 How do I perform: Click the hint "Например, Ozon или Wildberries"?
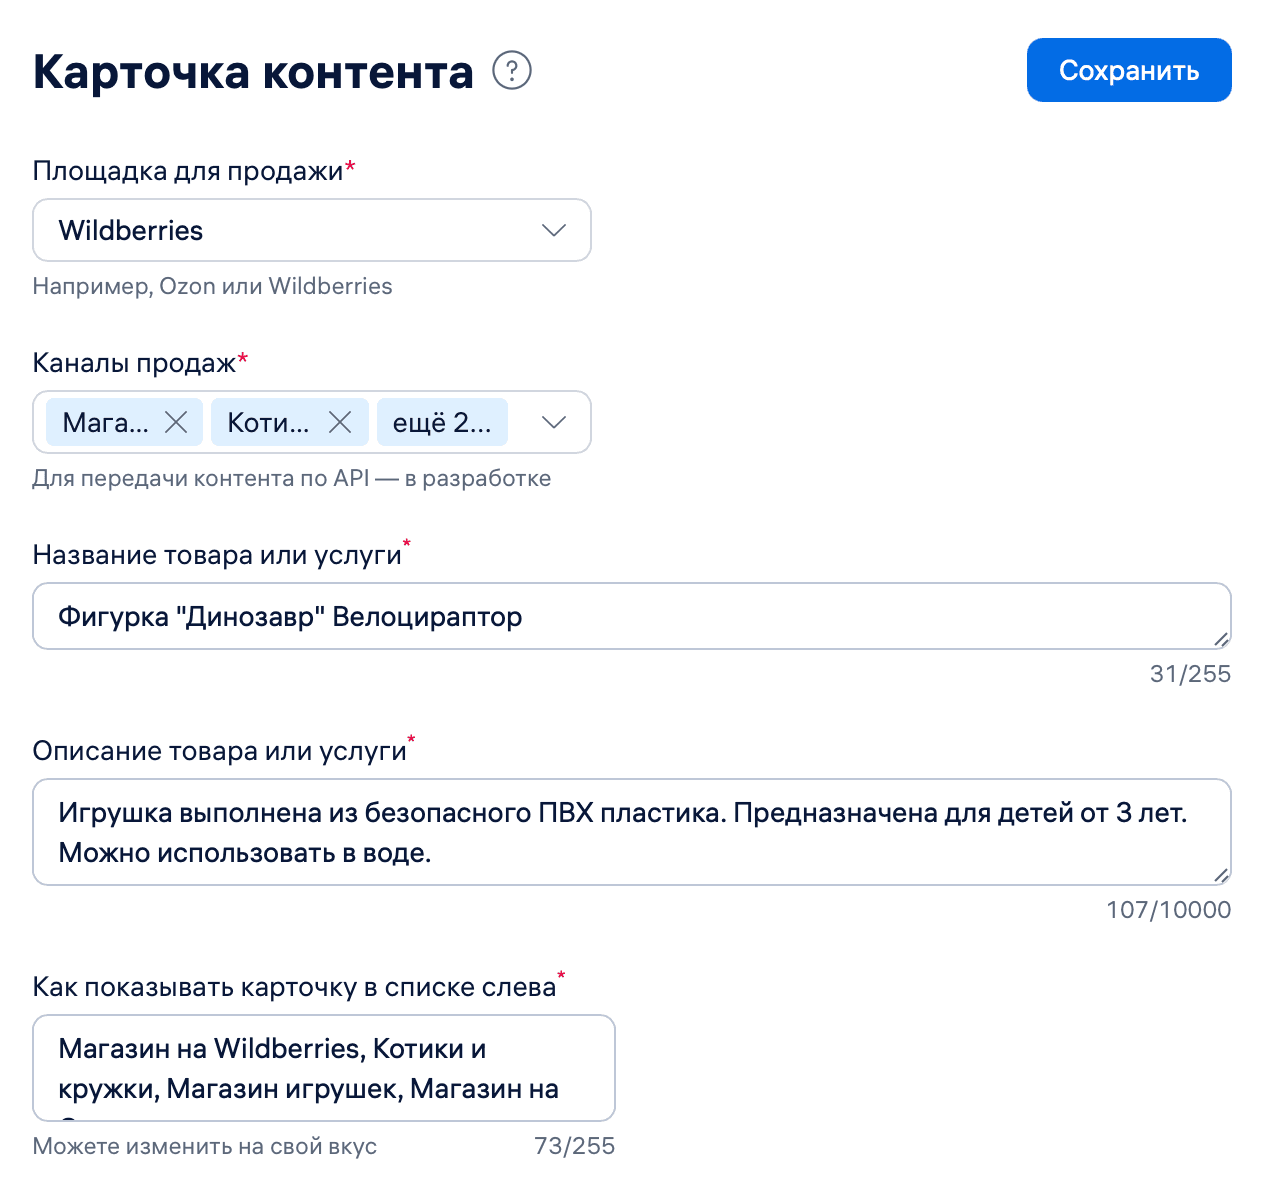point(213,286)
